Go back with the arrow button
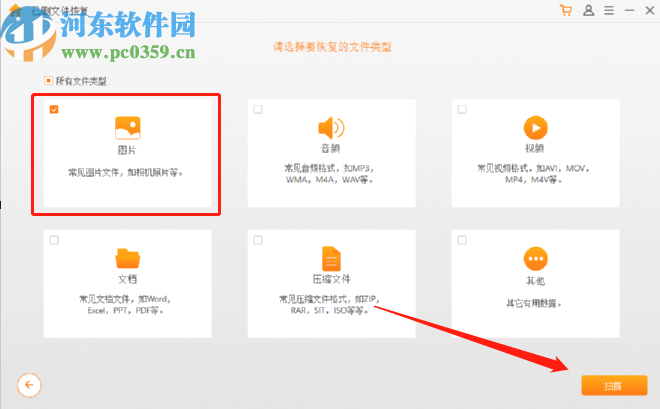The image size is (660, 409). point(29,385)
